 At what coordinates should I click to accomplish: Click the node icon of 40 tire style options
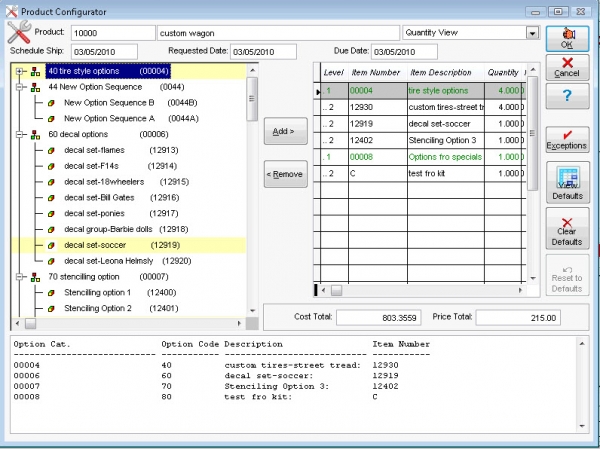(35, 72)
